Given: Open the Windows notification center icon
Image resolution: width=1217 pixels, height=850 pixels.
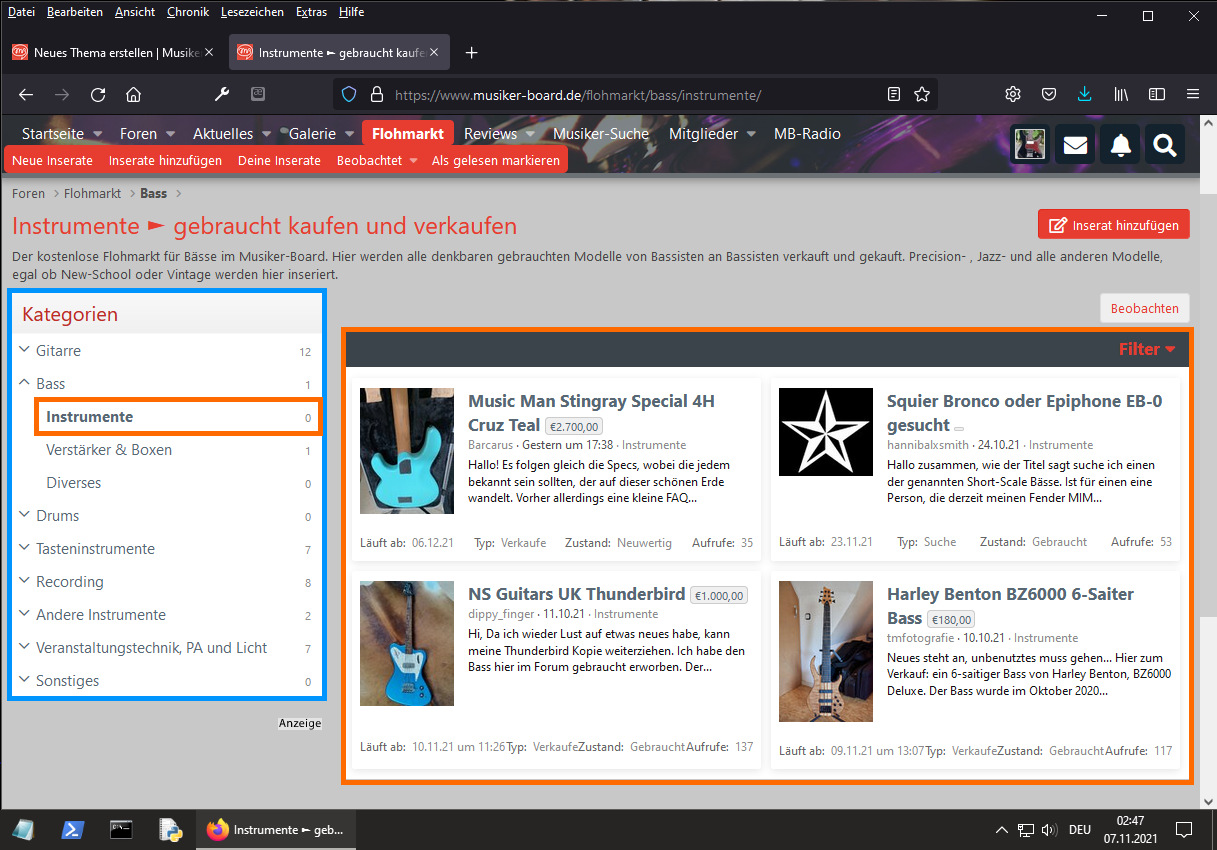Looking at the screenshot, I should (x=1183, y=830).
